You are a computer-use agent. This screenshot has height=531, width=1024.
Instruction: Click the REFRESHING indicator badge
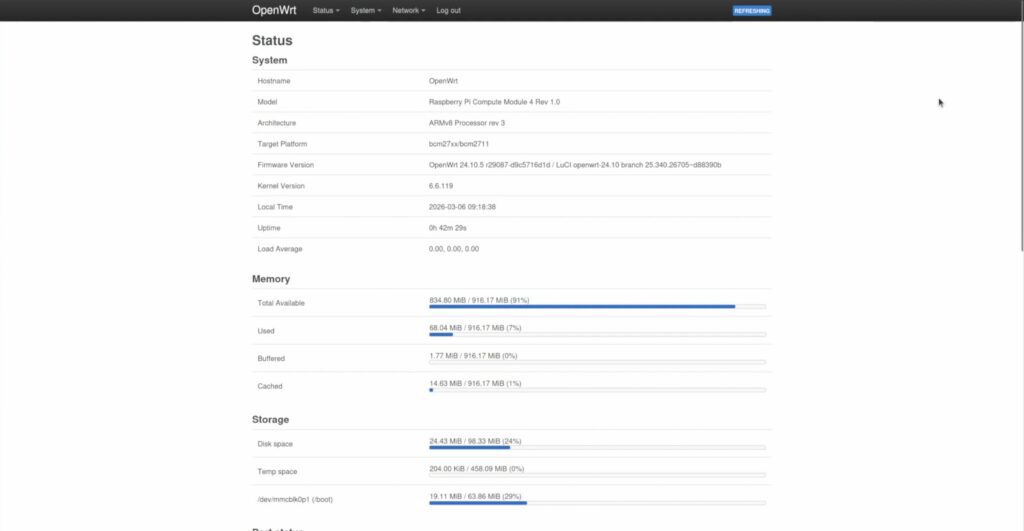(752, 10)
